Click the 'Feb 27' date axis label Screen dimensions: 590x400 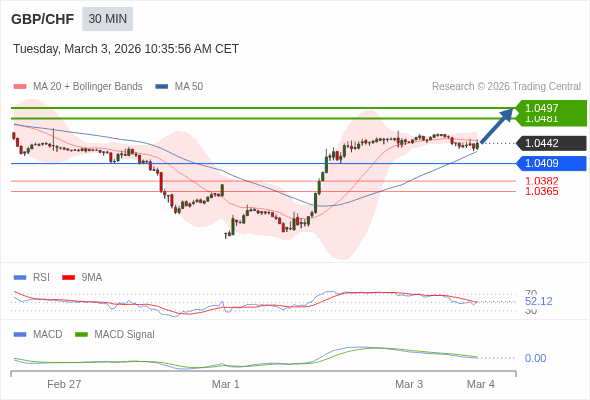click(64, 384)
